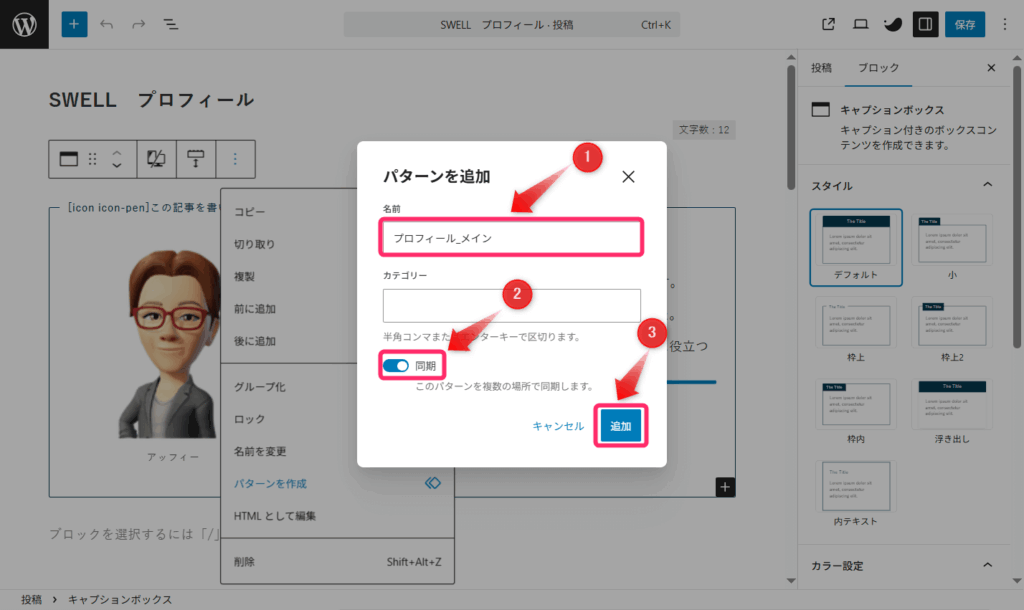The height and width of the screenshot is (610, 1024).
Task: Open the device preview icon
Action: point(860,24)
